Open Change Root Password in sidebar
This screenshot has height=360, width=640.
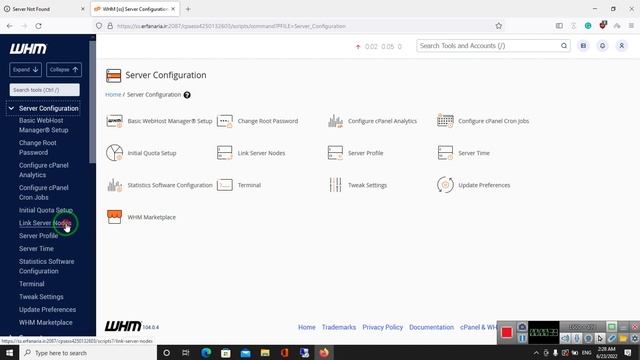click(38, 147)
